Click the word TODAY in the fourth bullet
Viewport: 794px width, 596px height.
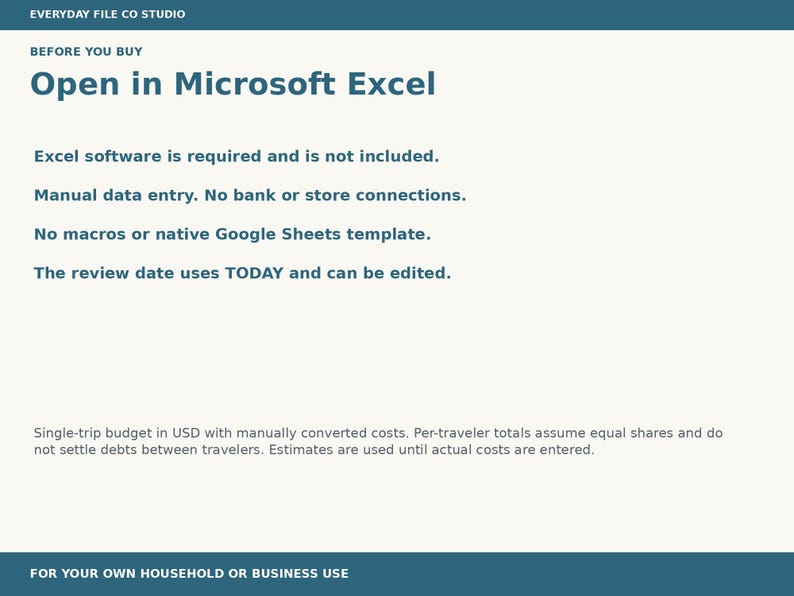point(254,273)
